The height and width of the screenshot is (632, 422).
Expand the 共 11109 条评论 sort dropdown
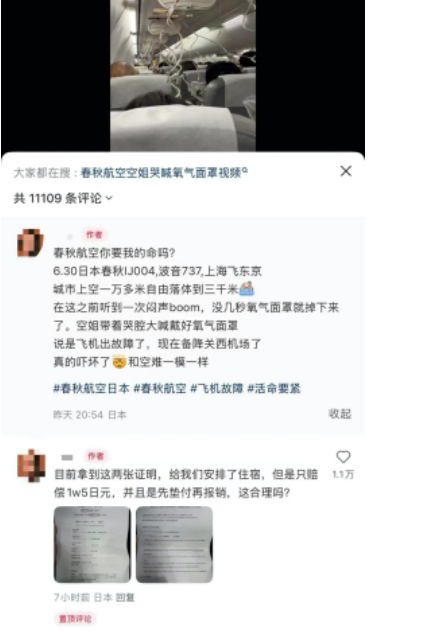pos(63,198)
